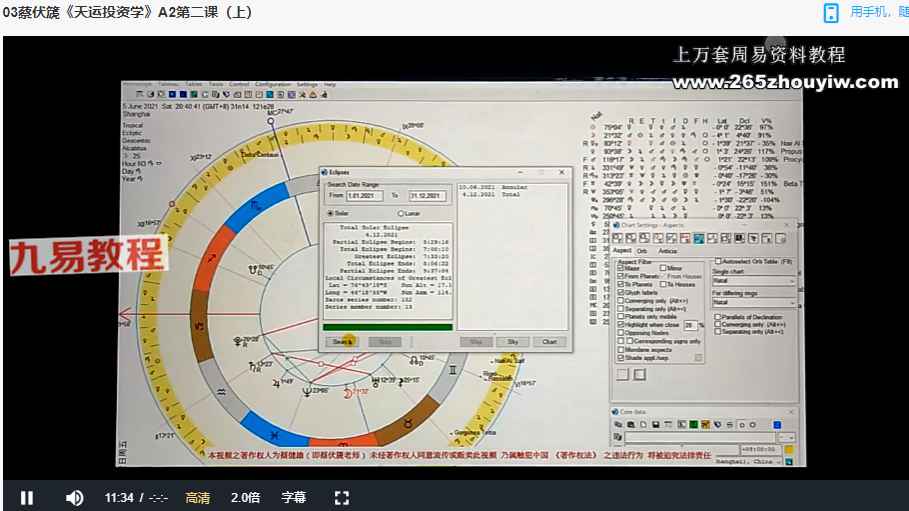The height and width of the screenshot is (511, 909).
Task: Open the Single chart Natal dropdown
Action: click(754, 281)
